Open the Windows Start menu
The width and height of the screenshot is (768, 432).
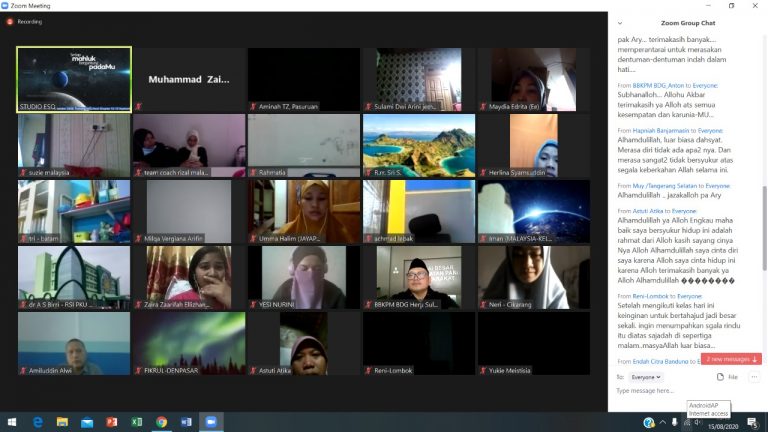12,422
